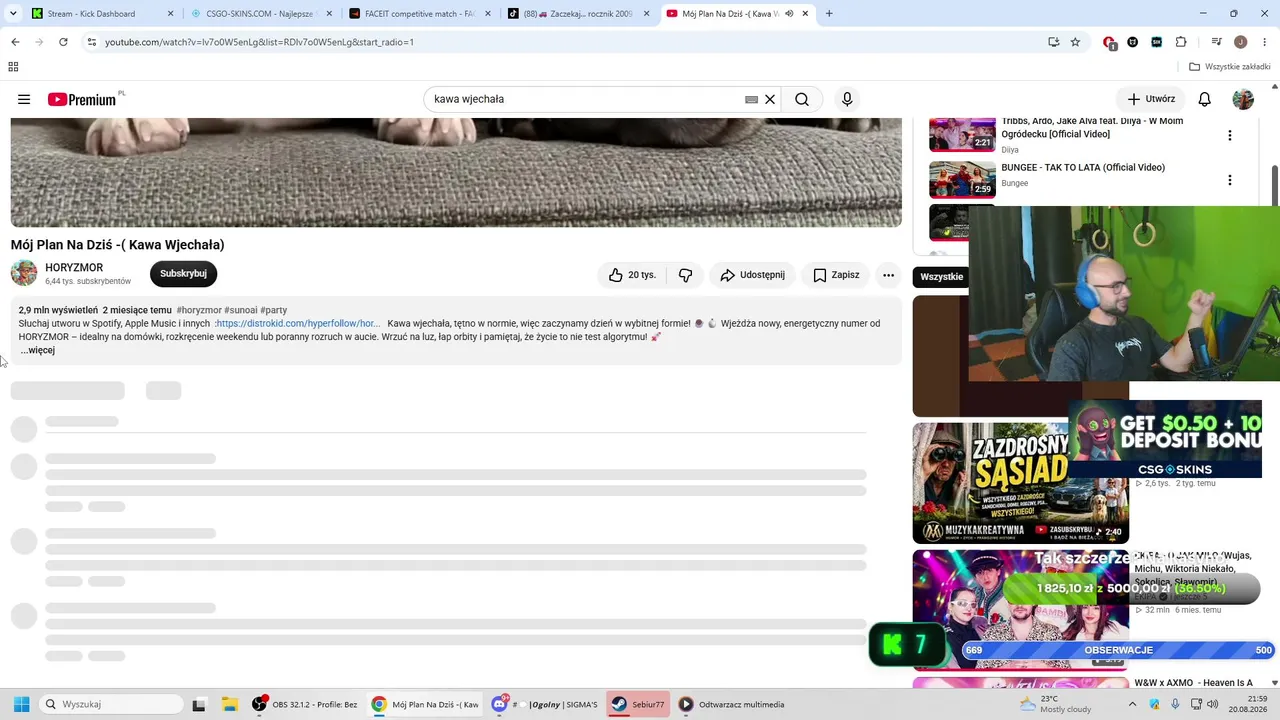Image resolution: width=1280 pixels, height=720 pixels.
Task: Open YouTube notifications bell
Action: pos(1205,99)
